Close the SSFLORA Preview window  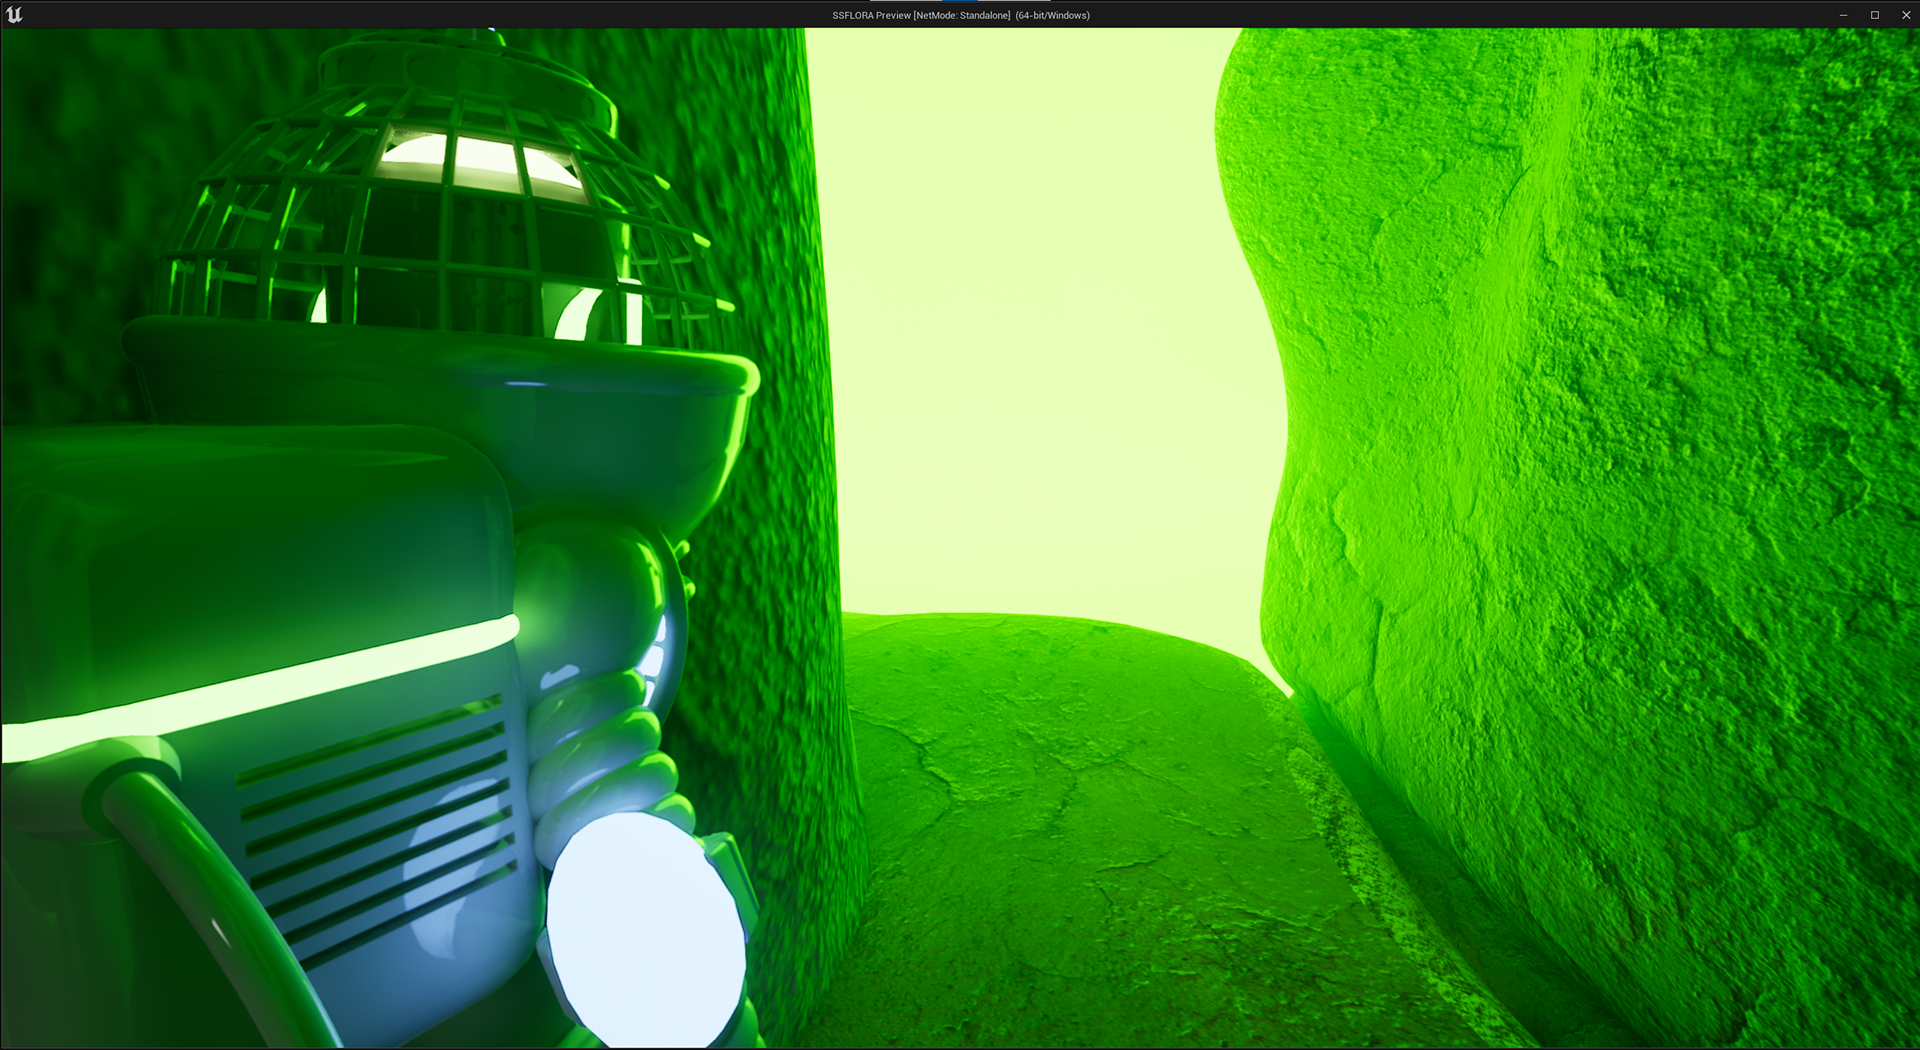pos(1906,15)
